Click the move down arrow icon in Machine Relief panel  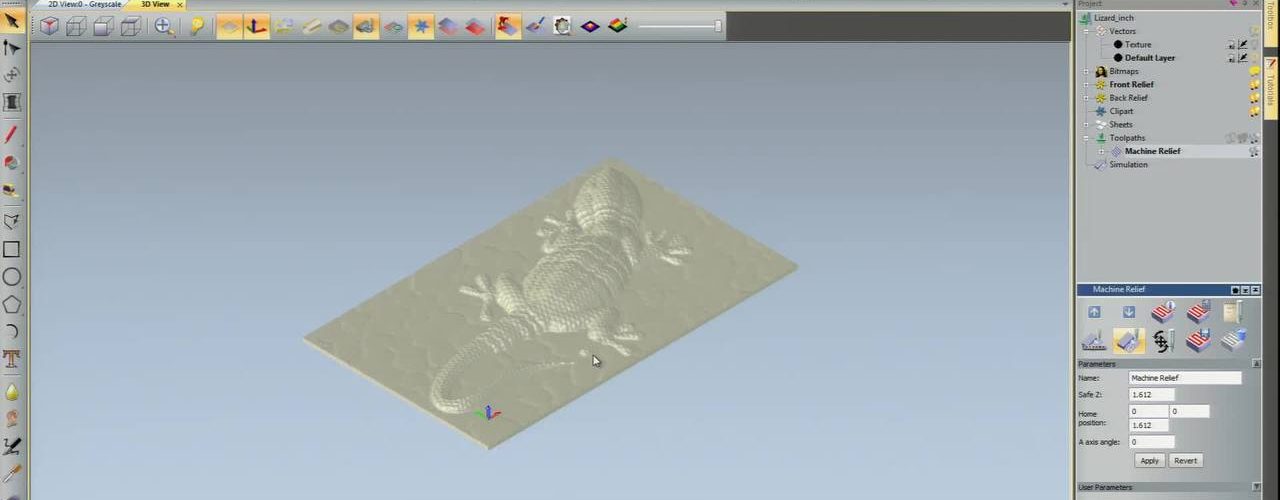(x=1129, y=313)
